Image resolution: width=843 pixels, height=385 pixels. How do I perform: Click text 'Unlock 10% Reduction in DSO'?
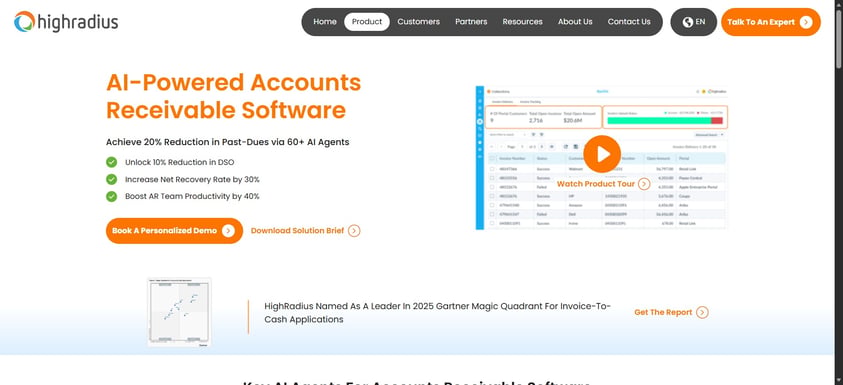click(180, 162)
